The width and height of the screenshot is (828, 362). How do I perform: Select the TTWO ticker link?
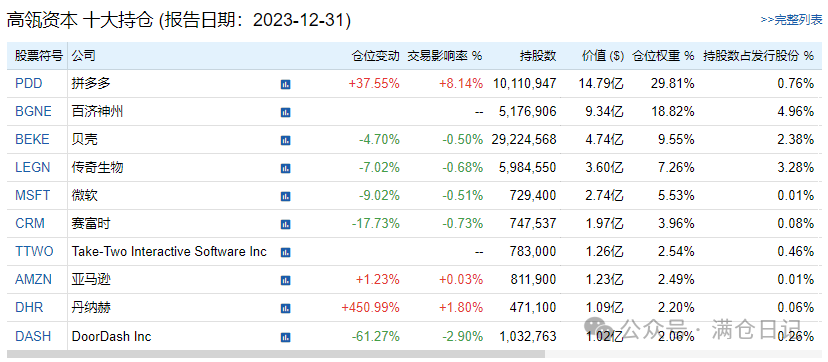34,251
